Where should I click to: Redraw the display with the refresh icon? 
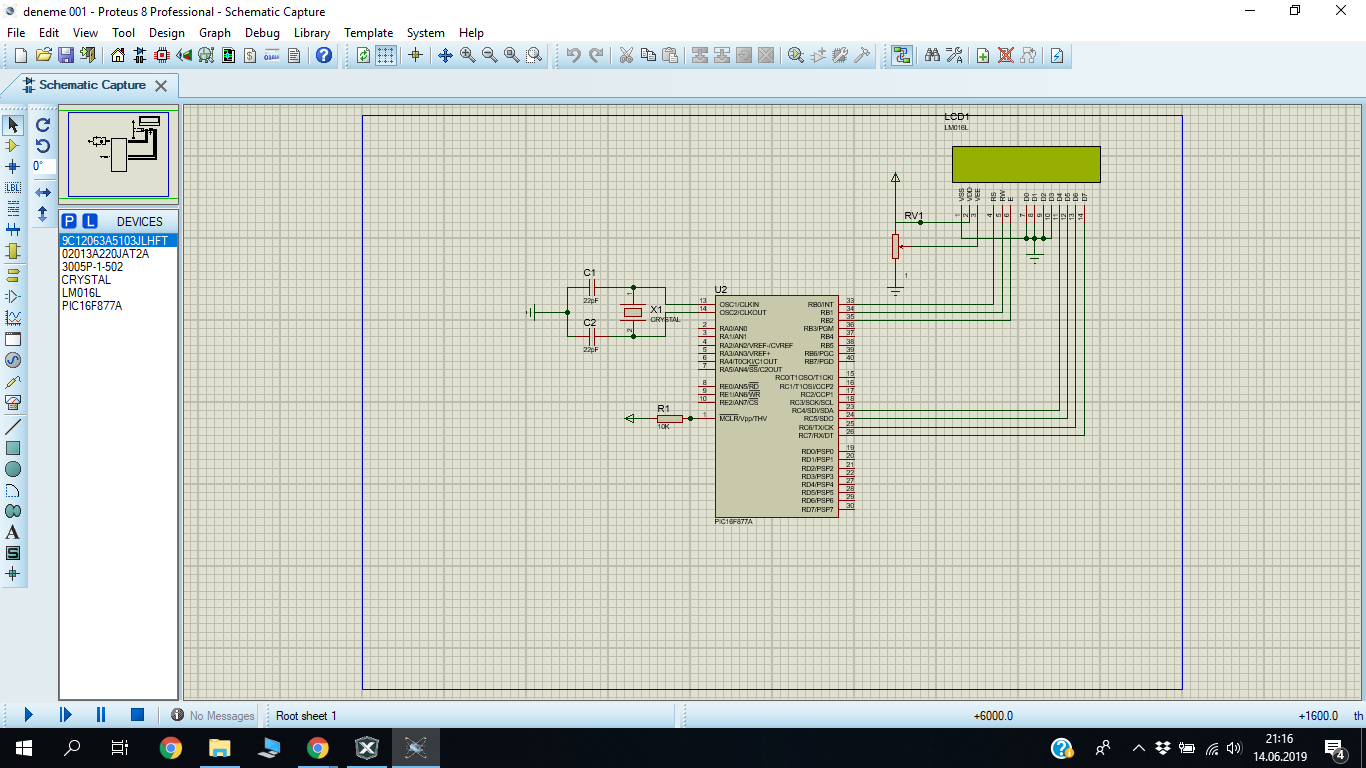click(x=363, y=55)
